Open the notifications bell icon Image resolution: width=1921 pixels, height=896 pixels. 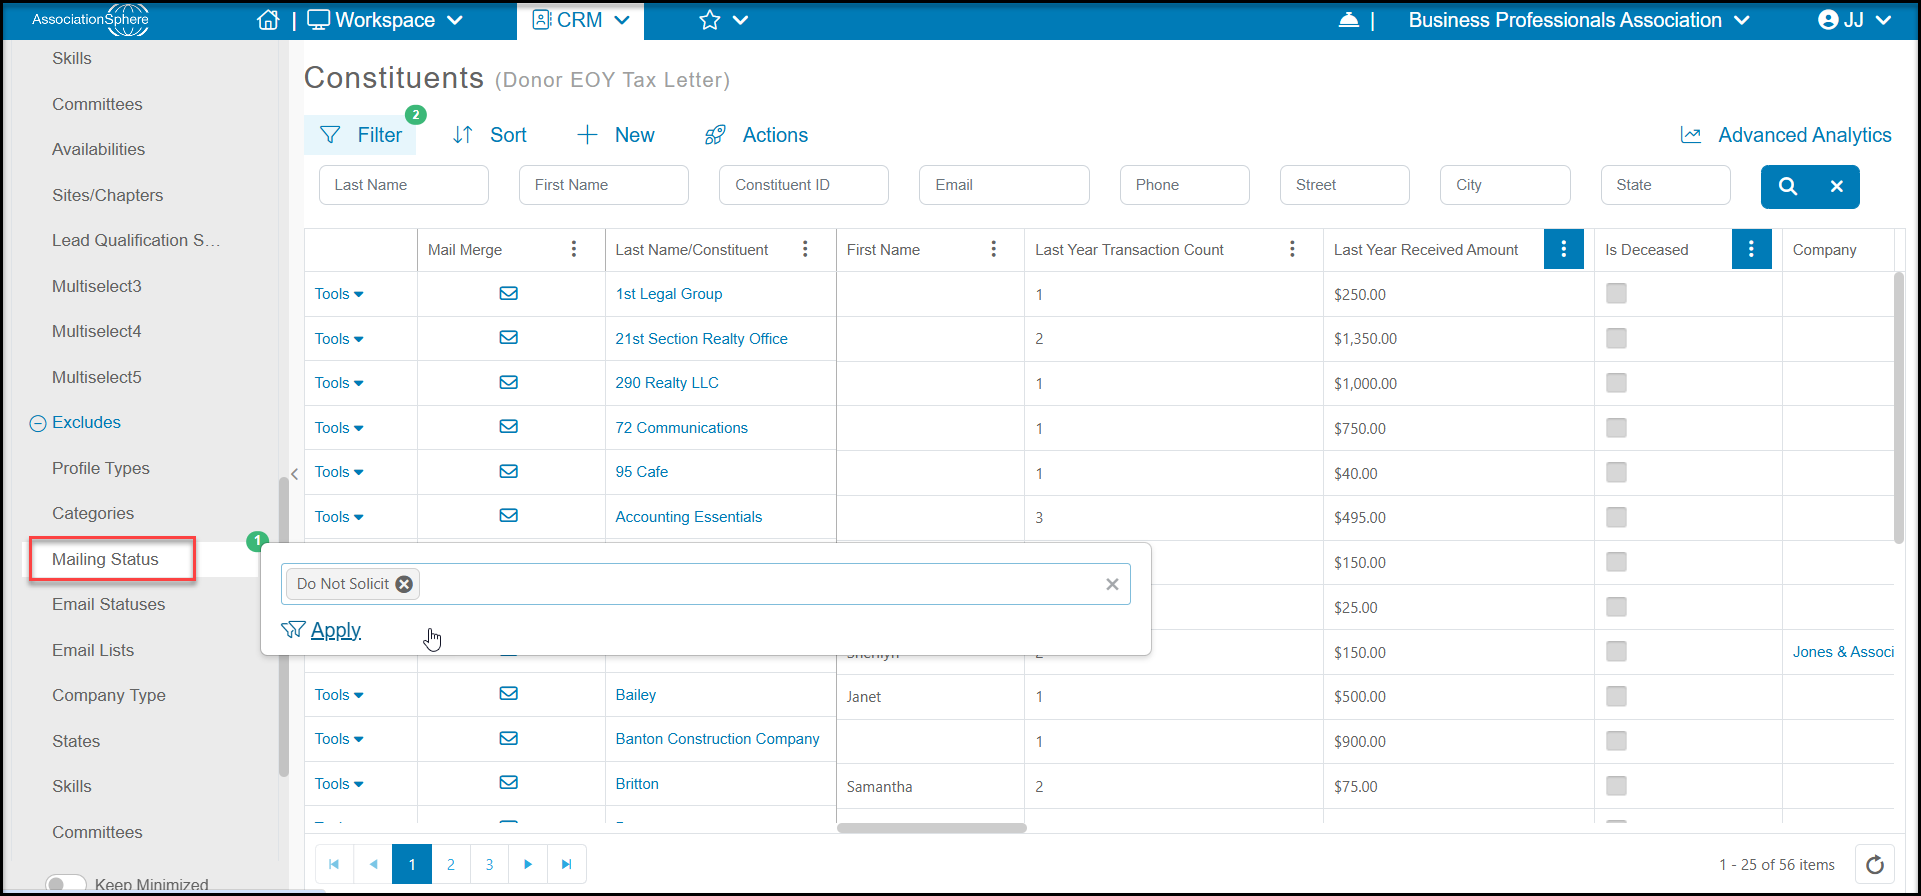[1349, 20]
